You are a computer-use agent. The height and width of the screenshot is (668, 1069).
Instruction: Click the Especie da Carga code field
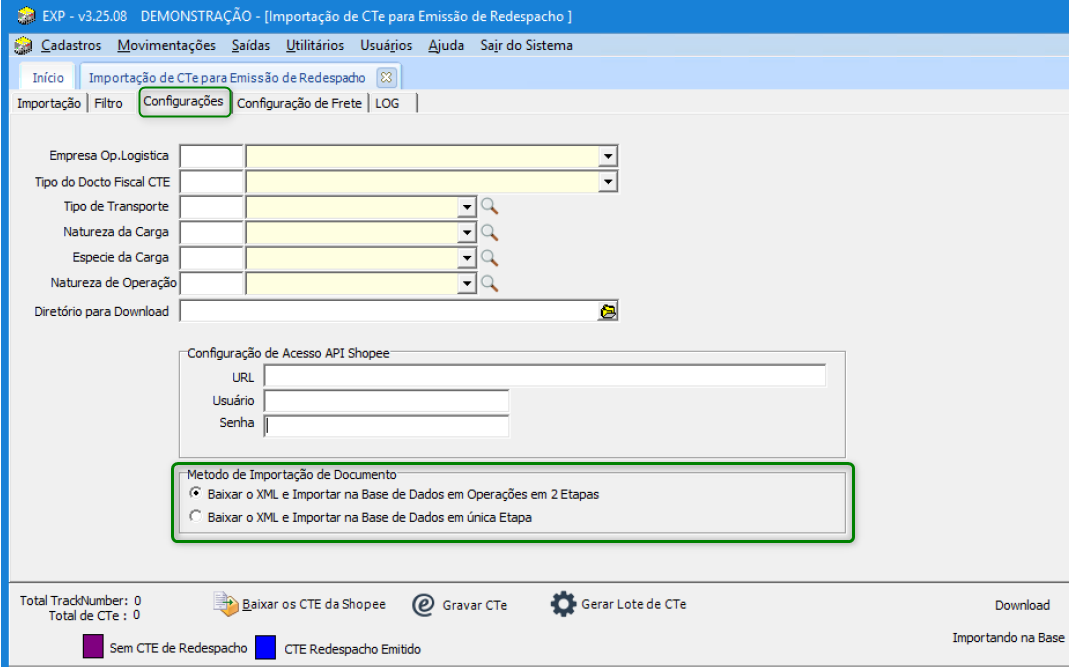coord(211,258)
